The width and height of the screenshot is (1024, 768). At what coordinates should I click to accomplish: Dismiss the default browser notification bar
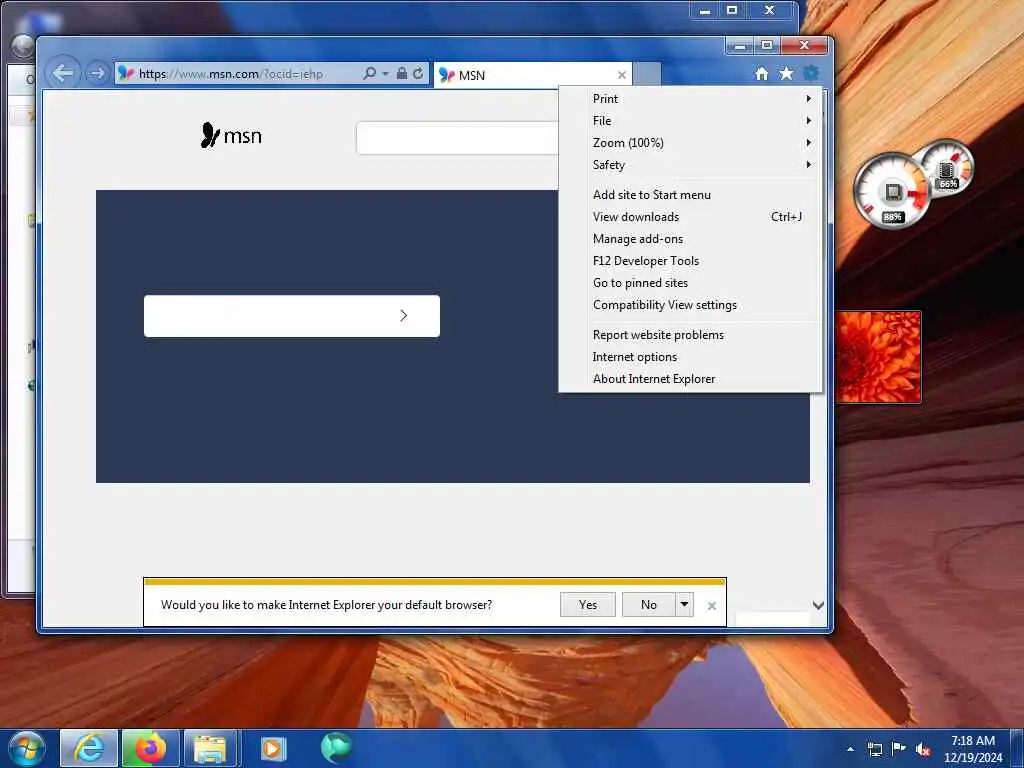[x=712, y=606]
